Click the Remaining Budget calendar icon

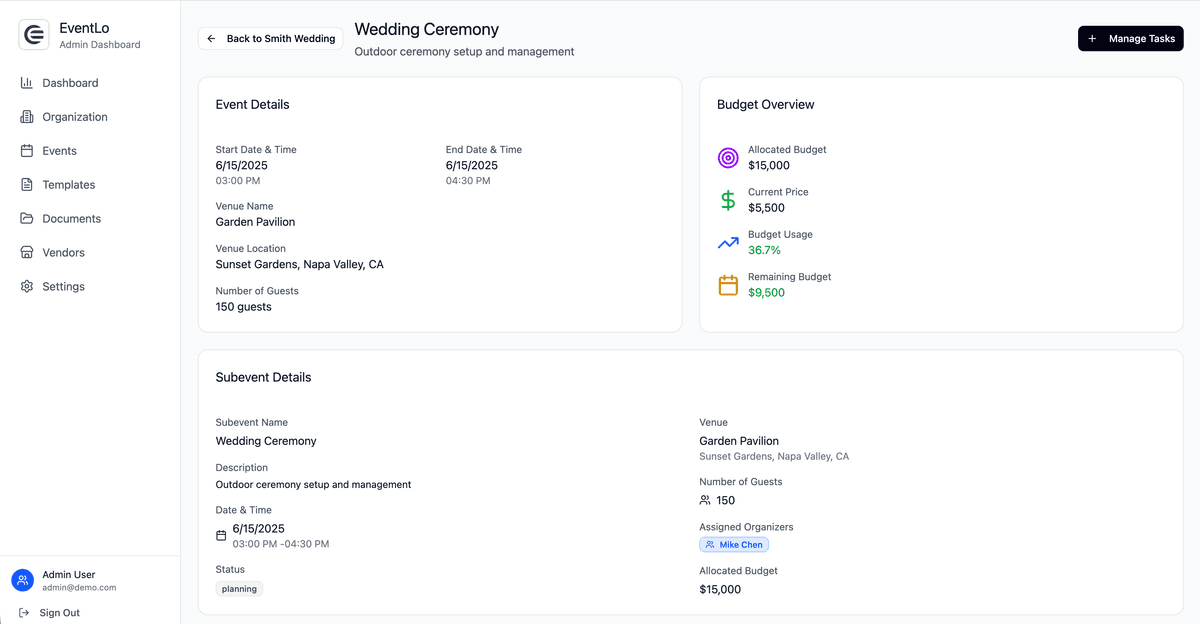point(727,285)
